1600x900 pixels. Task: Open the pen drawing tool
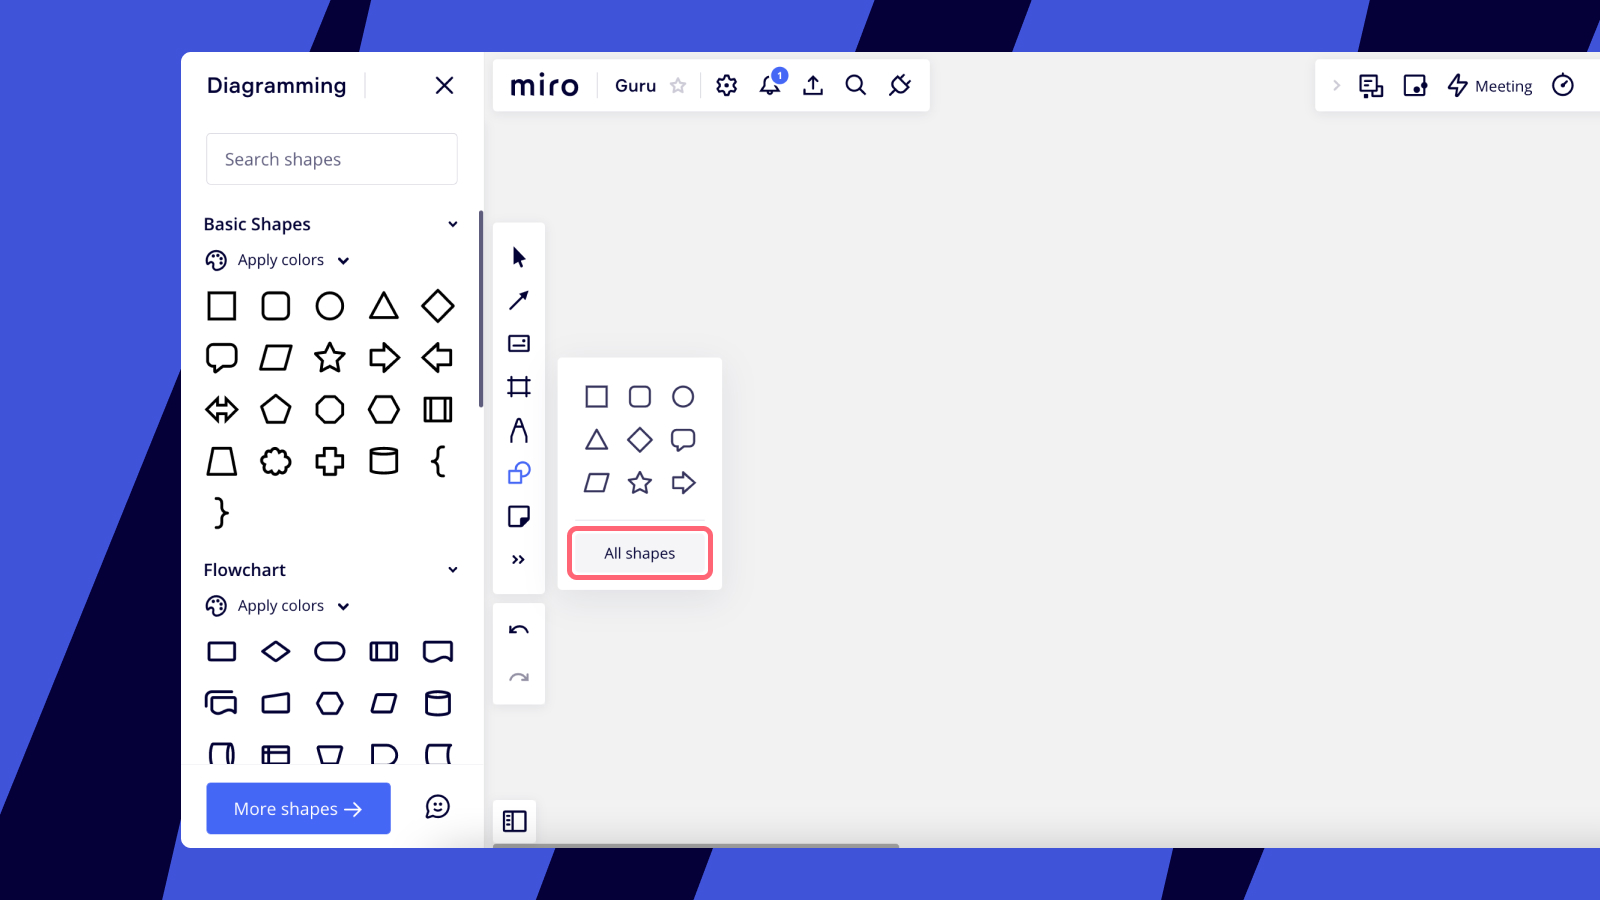(x=519, y=430)
